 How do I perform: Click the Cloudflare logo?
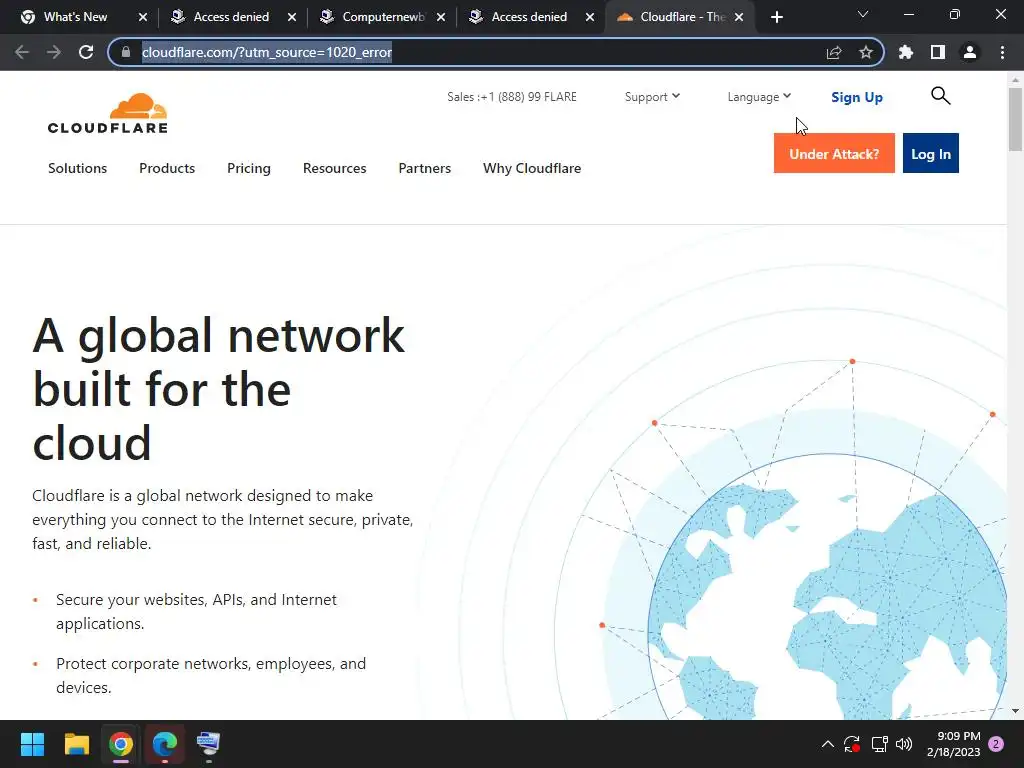tap(108, 113)
